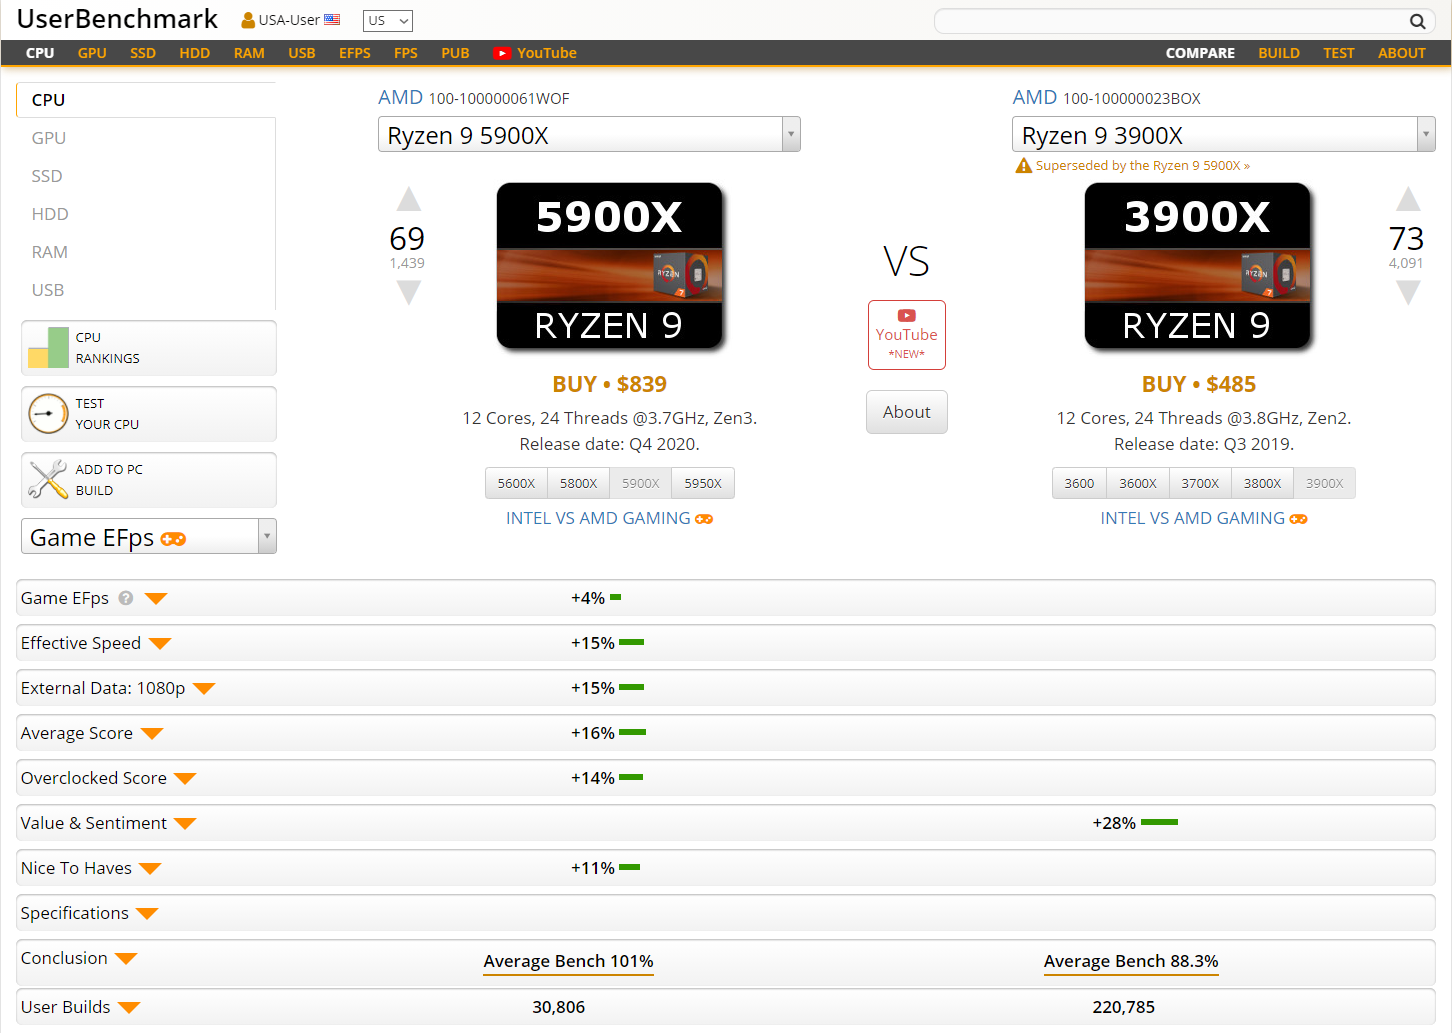Click the Add to PC Build tools icon

pos(48,480)
